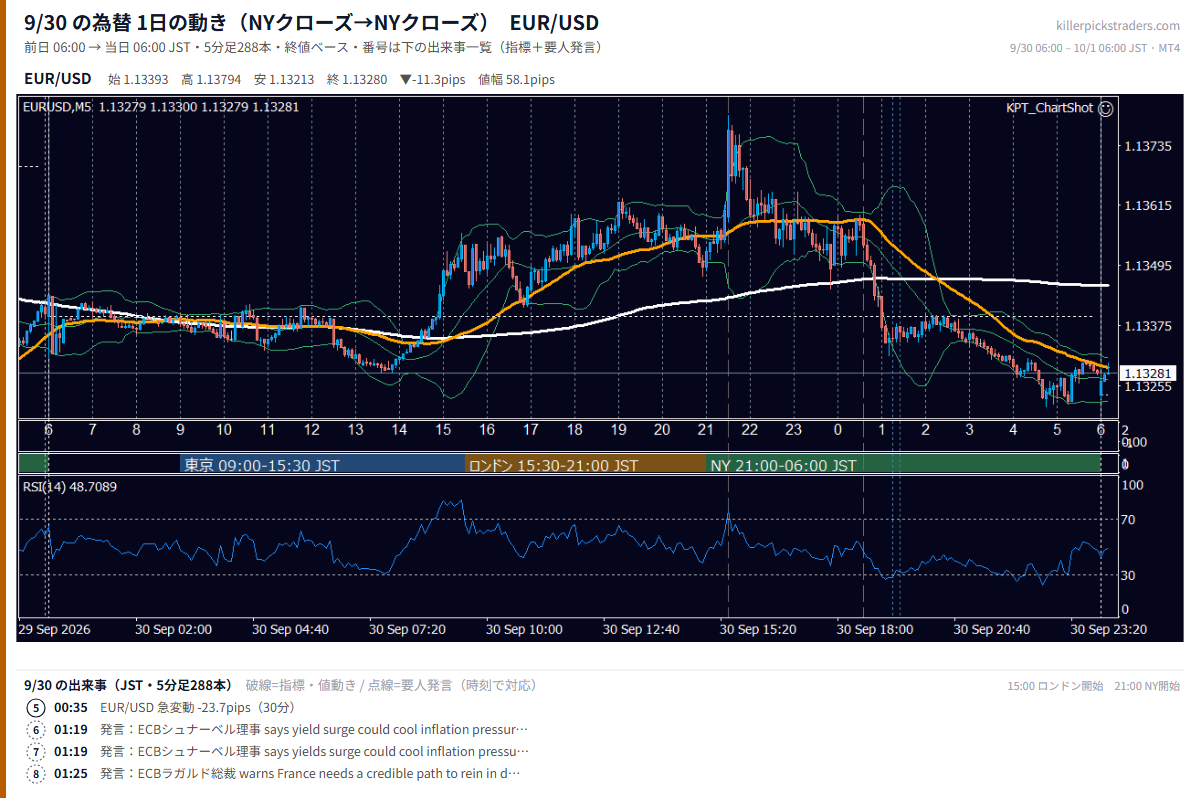Click the 30 Sep 15:20 time axis label
This screenshot has height=798, width=1200.
coord(759,630)
